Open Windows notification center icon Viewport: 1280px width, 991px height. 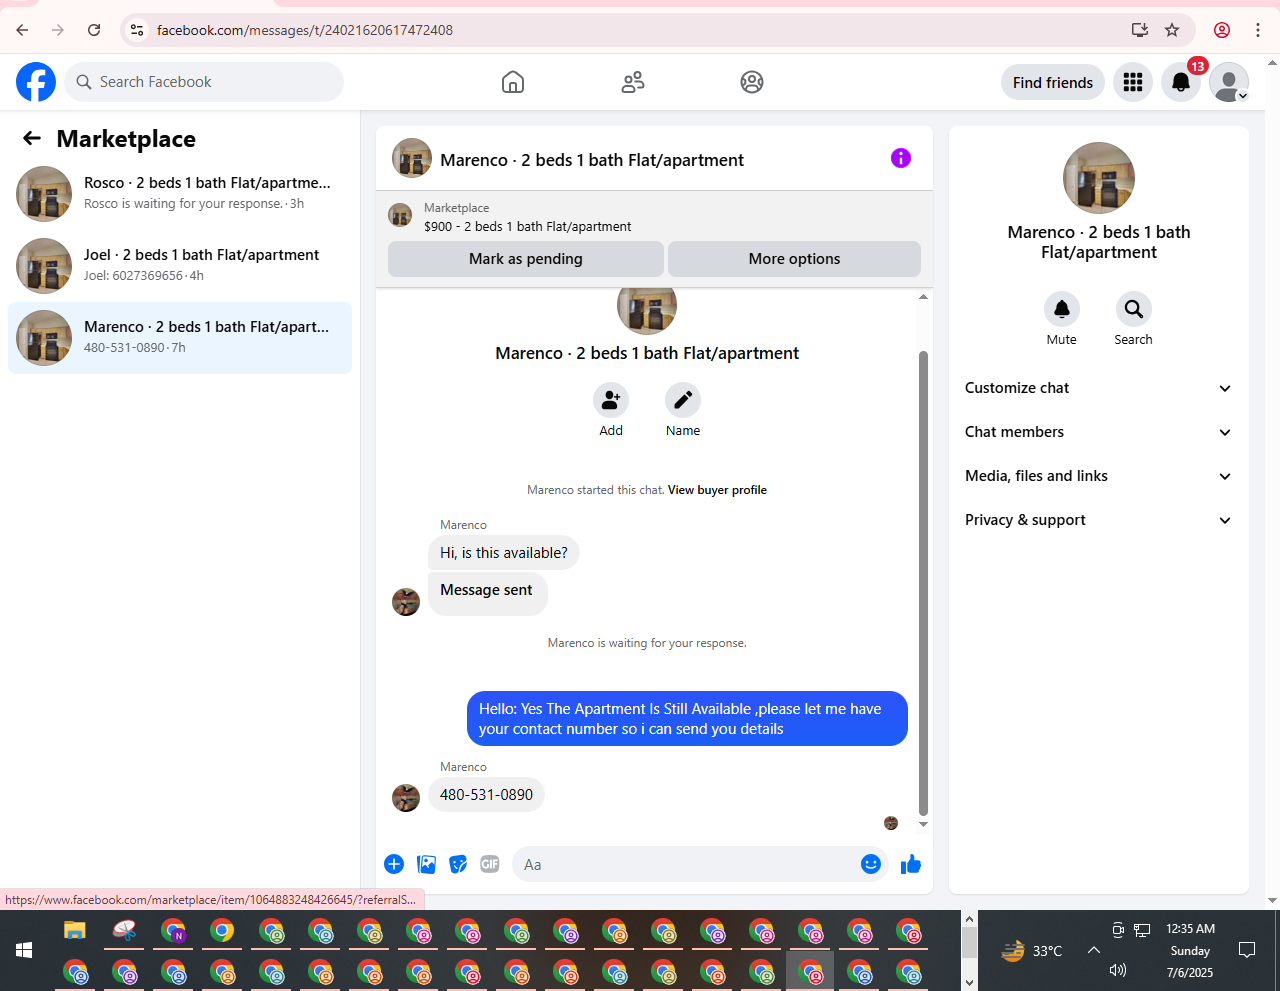(1247, 950)
